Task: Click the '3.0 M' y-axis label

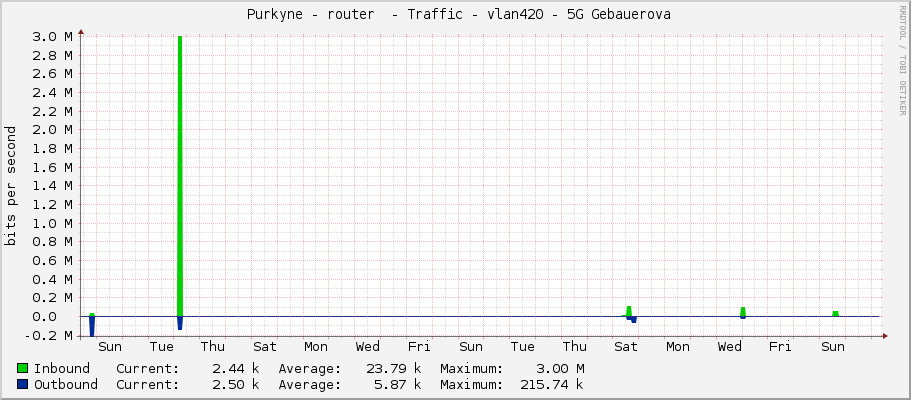Action: point(52,37)
